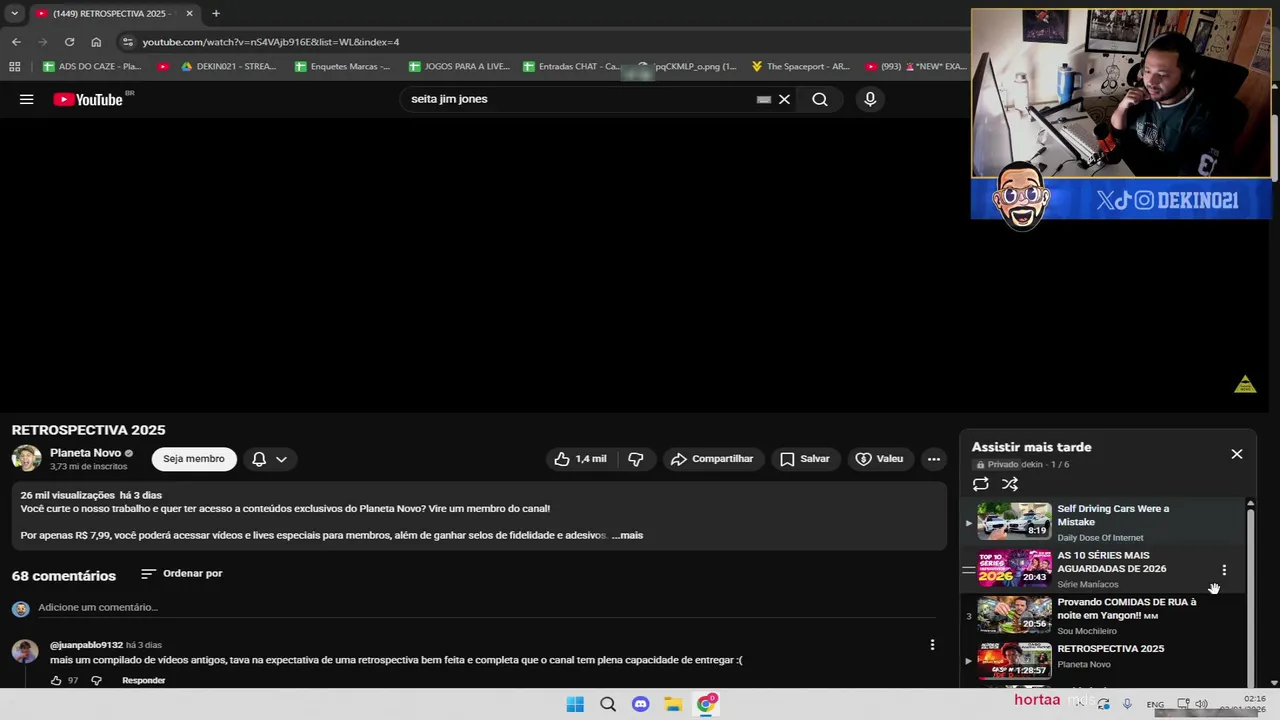This screenshot has height=720, width=1280.
Task: Open options for AS 10 SÉRIES playlist item
Action: click(1224, 570)
